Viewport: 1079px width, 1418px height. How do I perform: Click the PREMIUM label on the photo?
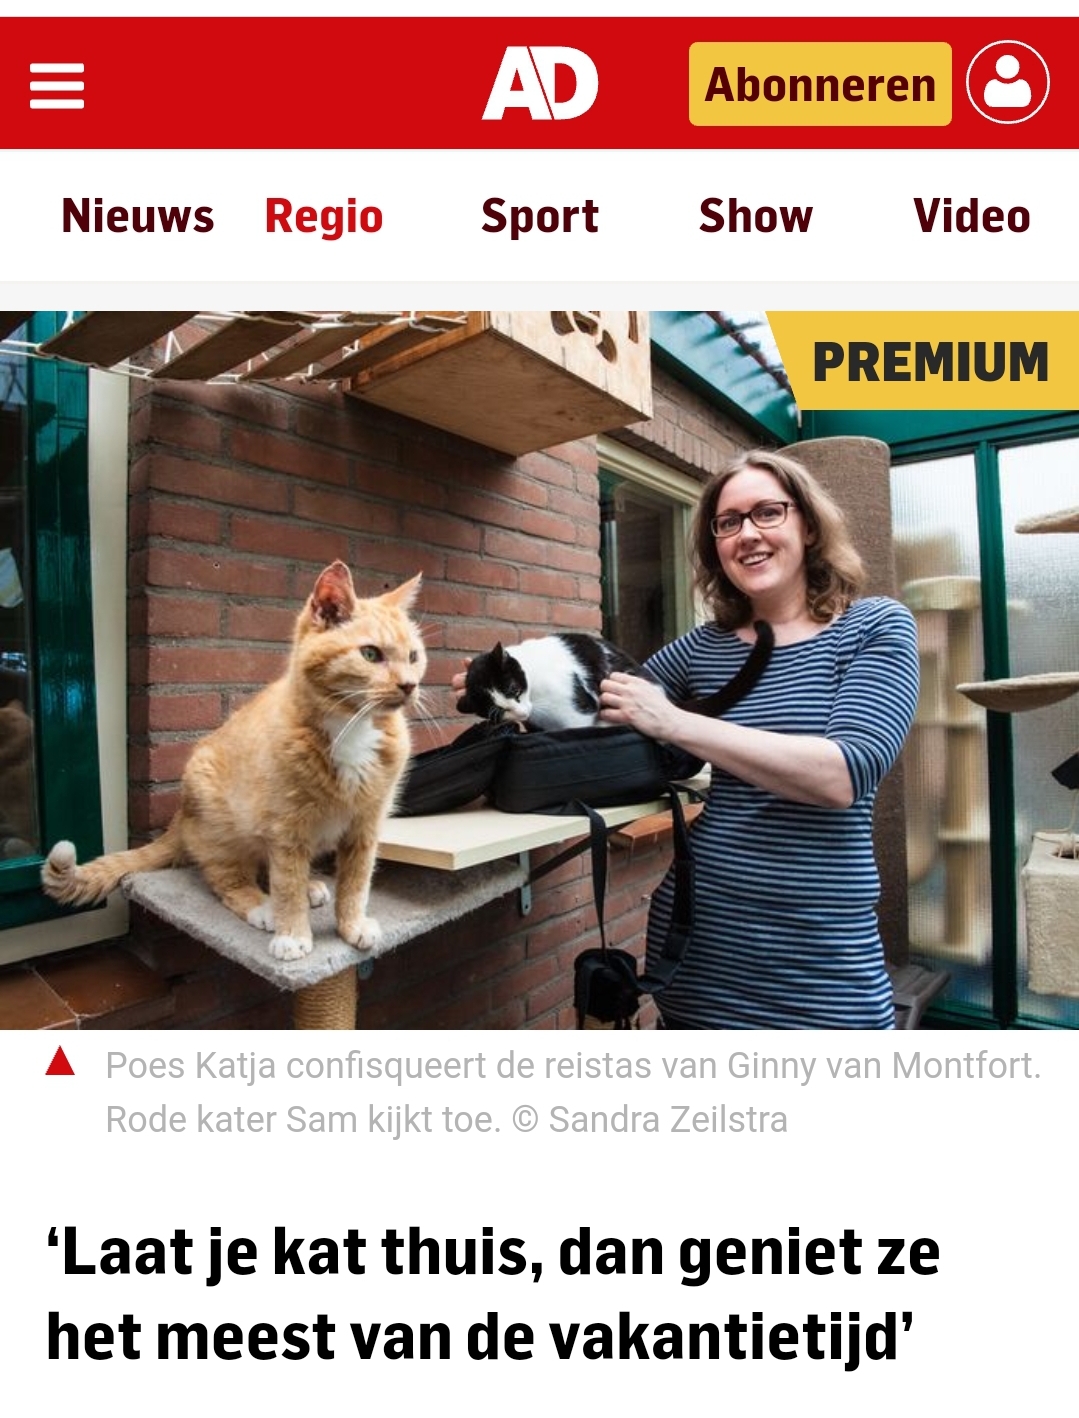(x=930, y=361)
